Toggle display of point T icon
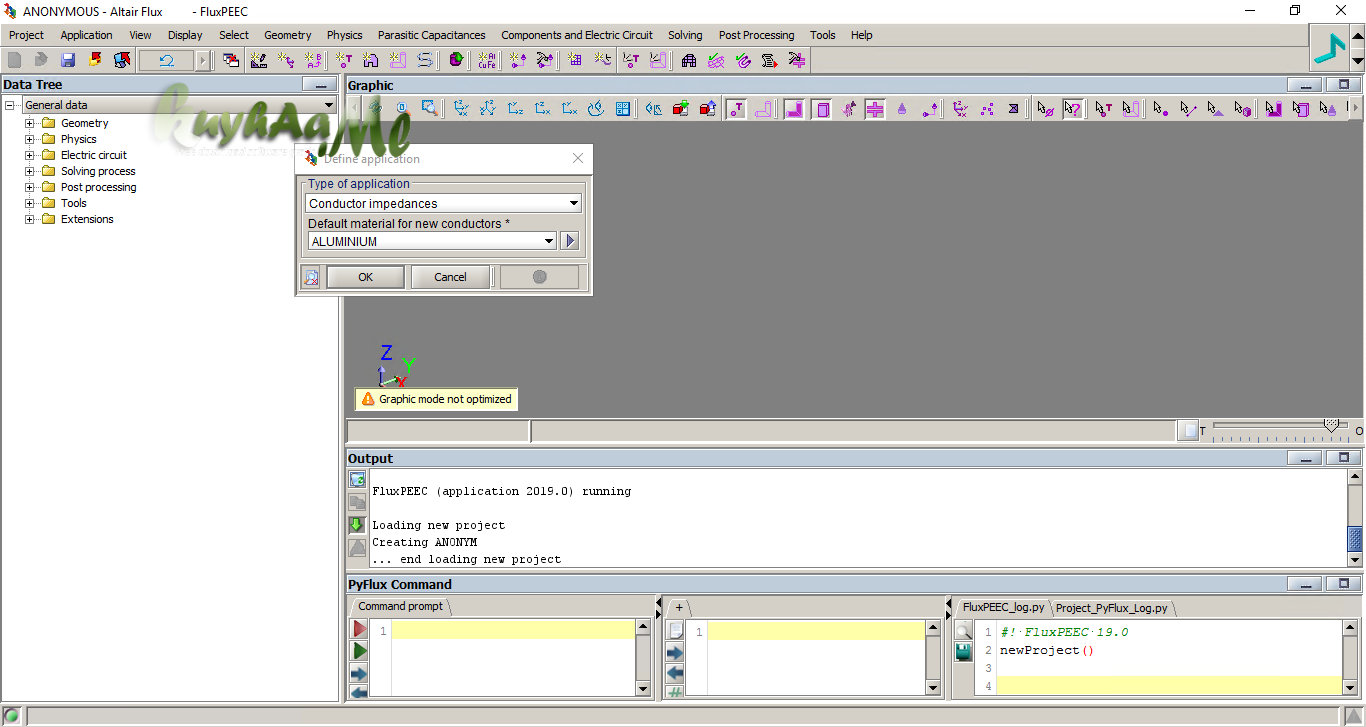1366x727 pixels. [736, 108]
